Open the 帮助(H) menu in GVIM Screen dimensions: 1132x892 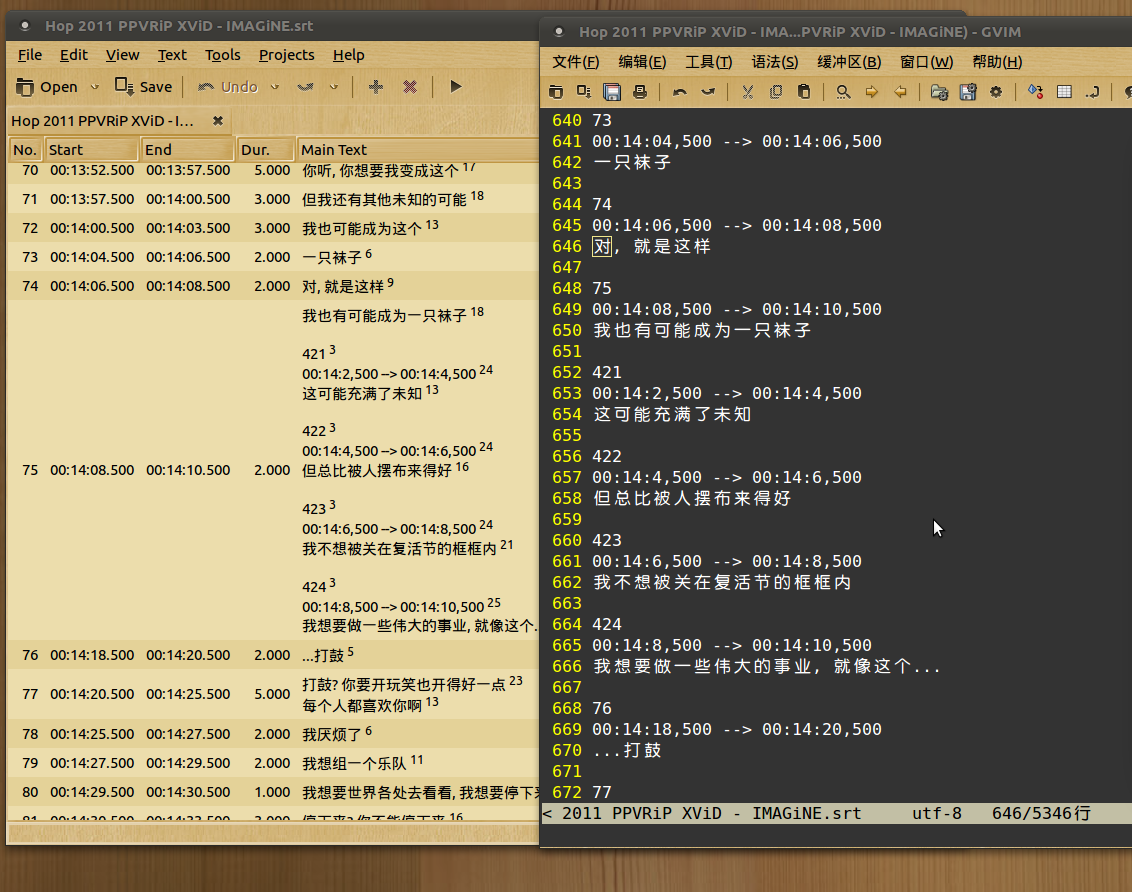point(997,62)
